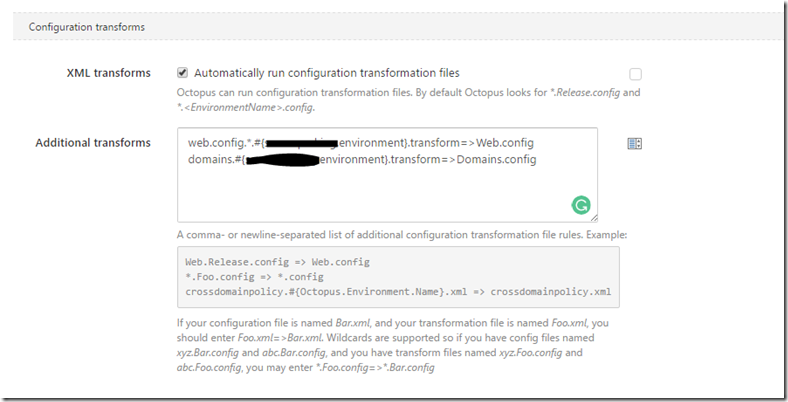The height and width of the screenshot is (402, 788).
Task: Click the 'Automatically run configuration transformation files' label
Action: 327,73
